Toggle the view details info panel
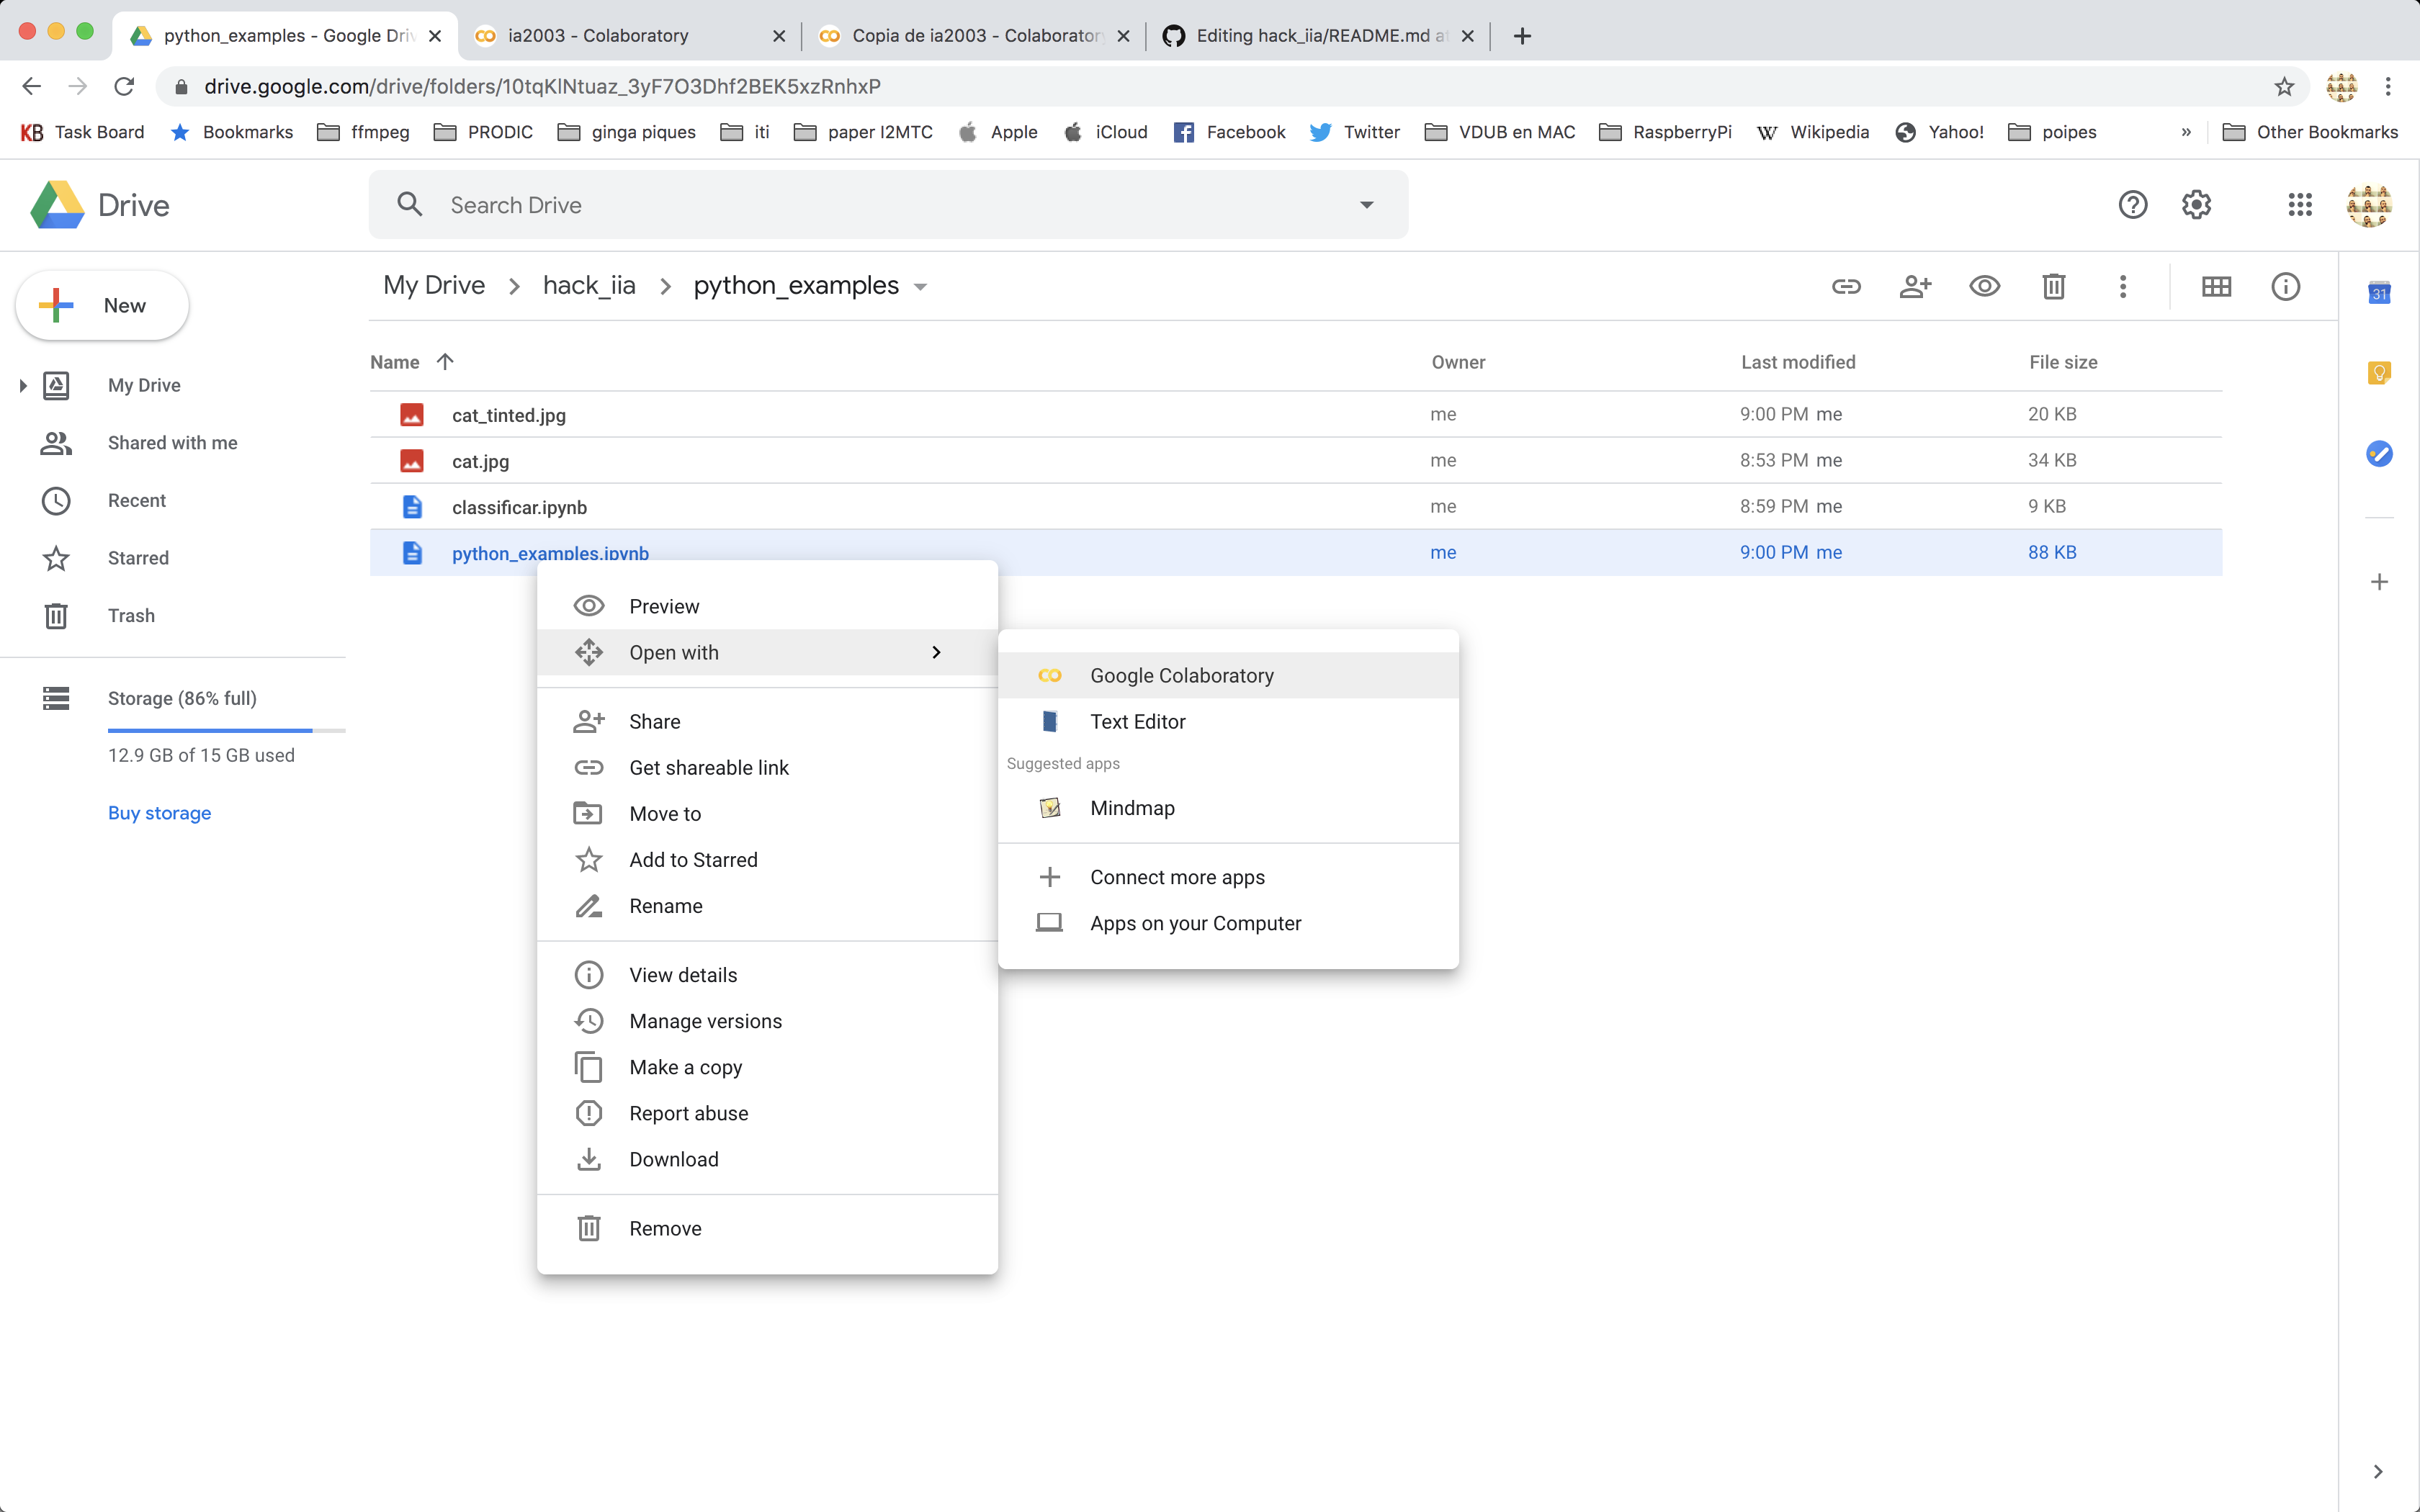The height and width of the screenshot is (1512, 2420). 2286,287
